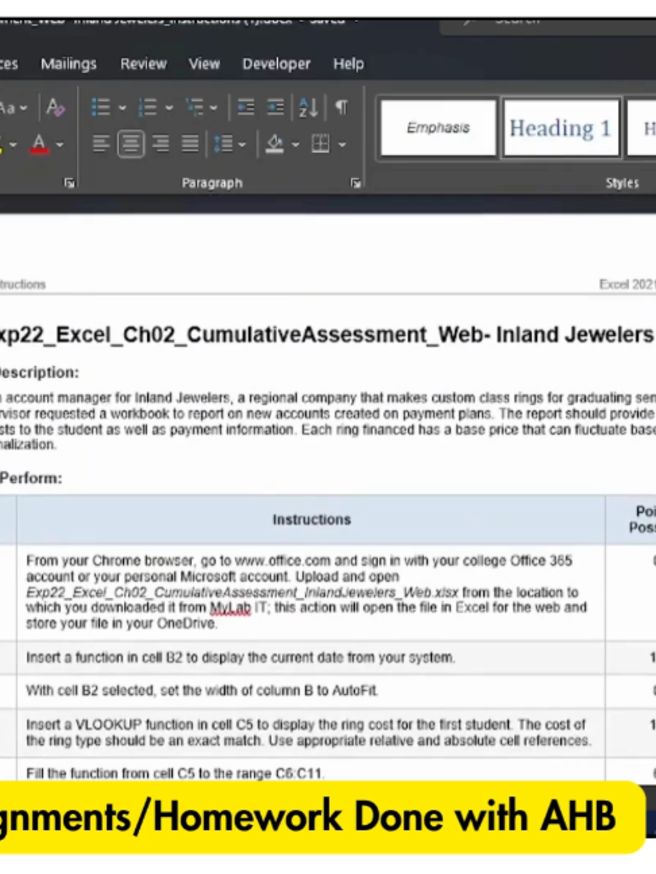Apply the Emphasis style

tap(438, 128)
